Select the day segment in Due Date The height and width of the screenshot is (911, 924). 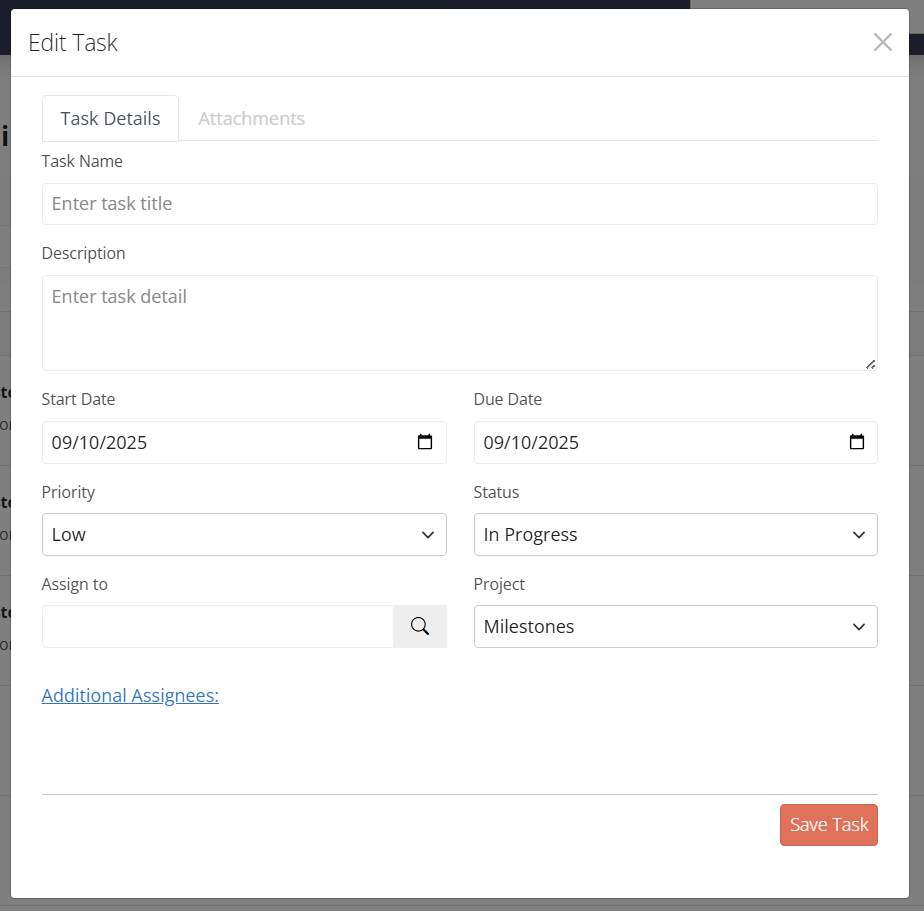pyautogui.click(x=522, y=443)
